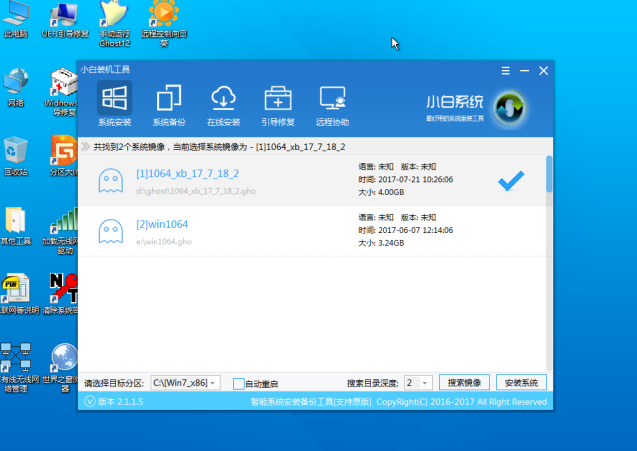Click the path d:\ghost\1064_xb_17_7_18_2.gho

click(x=196, y=191)
